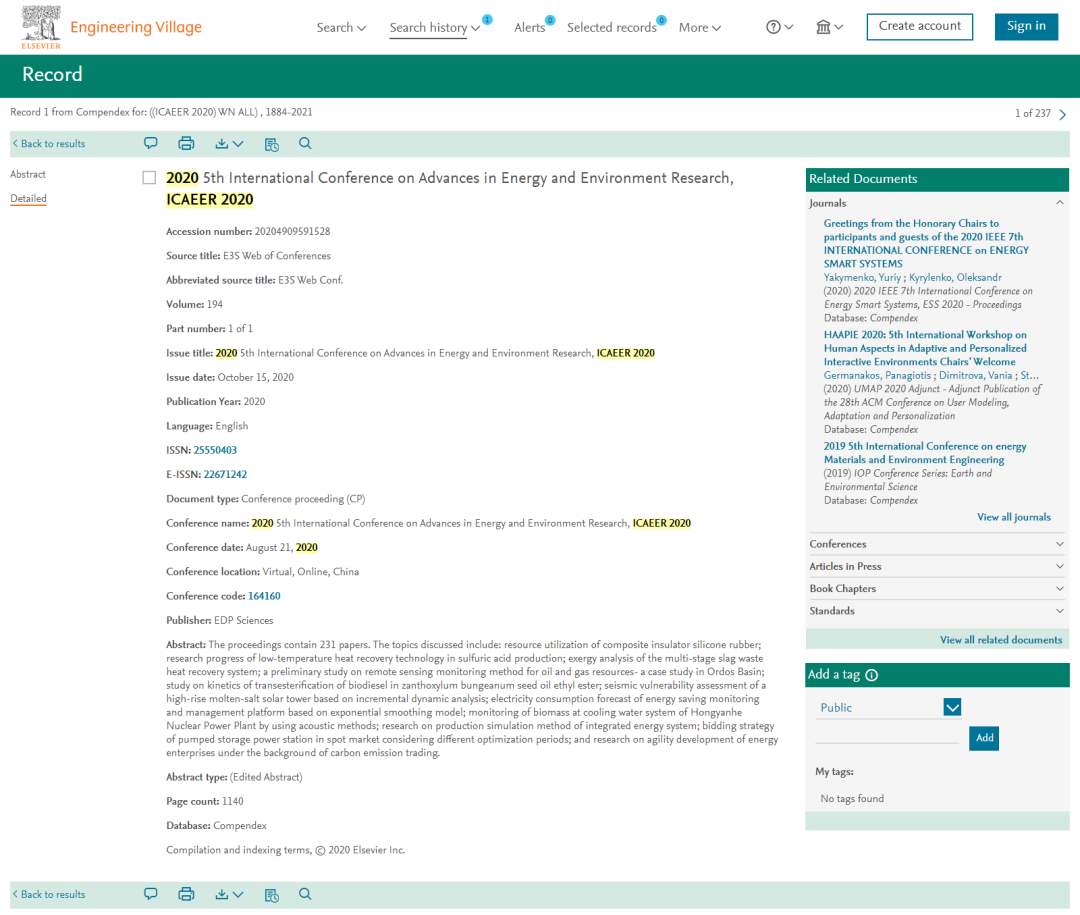The width and height of the screenshot is (1080, 915).
Task: Click the Record page heading
Action: 52,74
